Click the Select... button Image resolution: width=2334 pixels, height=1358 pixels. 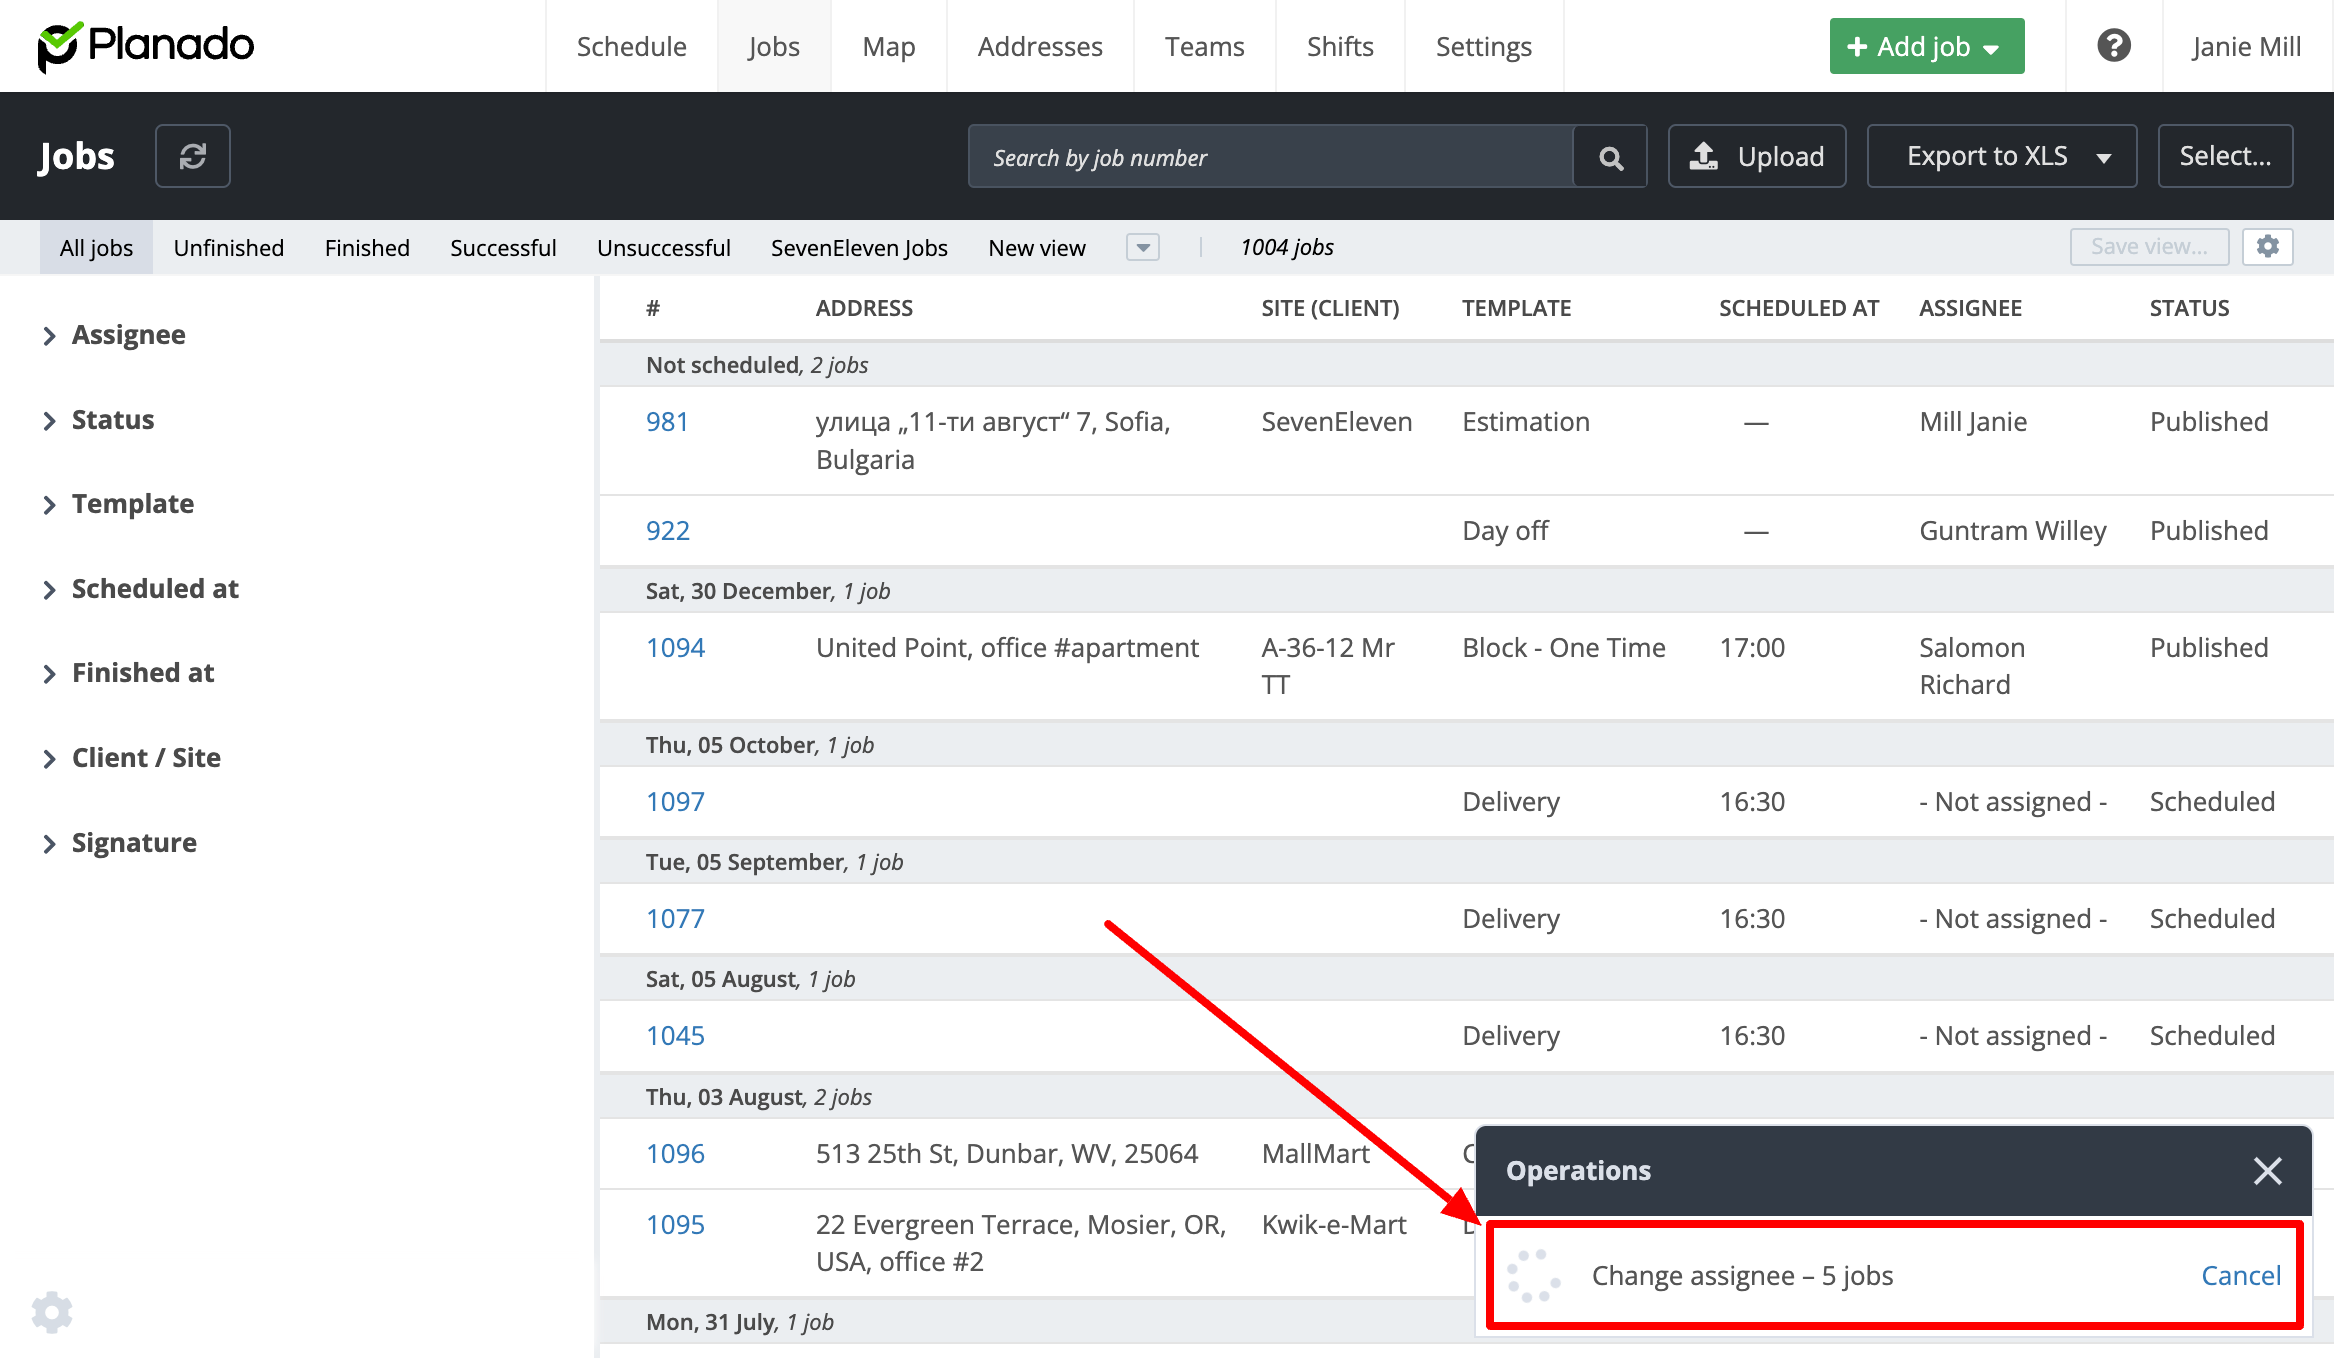(2225, 156)
